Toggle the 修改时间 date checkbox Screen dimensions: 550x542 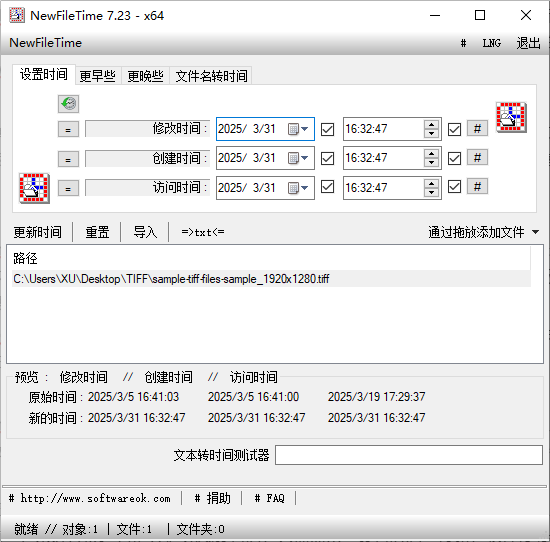coord(327,129)
